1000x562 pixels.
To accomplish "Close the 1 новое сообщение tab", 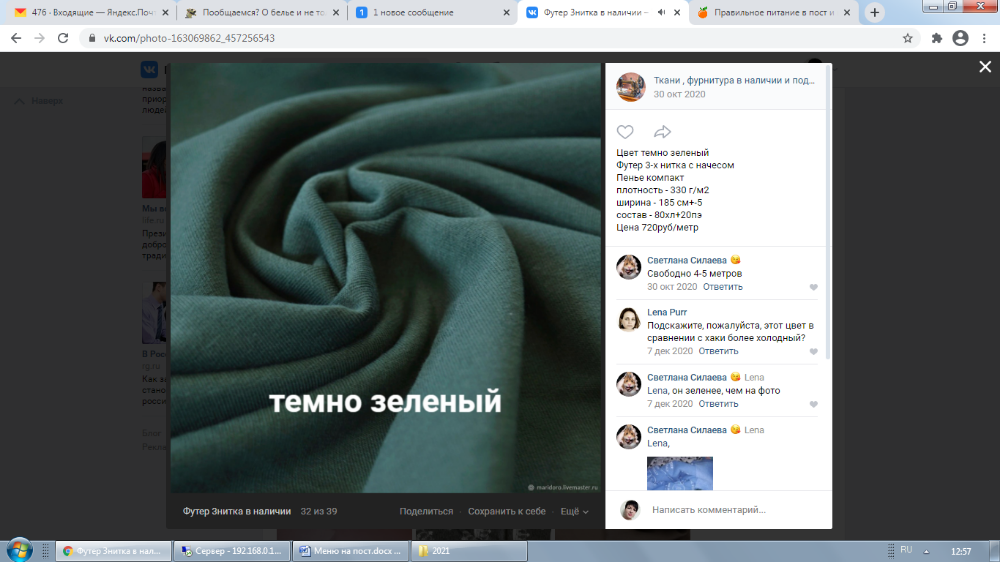I will [506, 13].
